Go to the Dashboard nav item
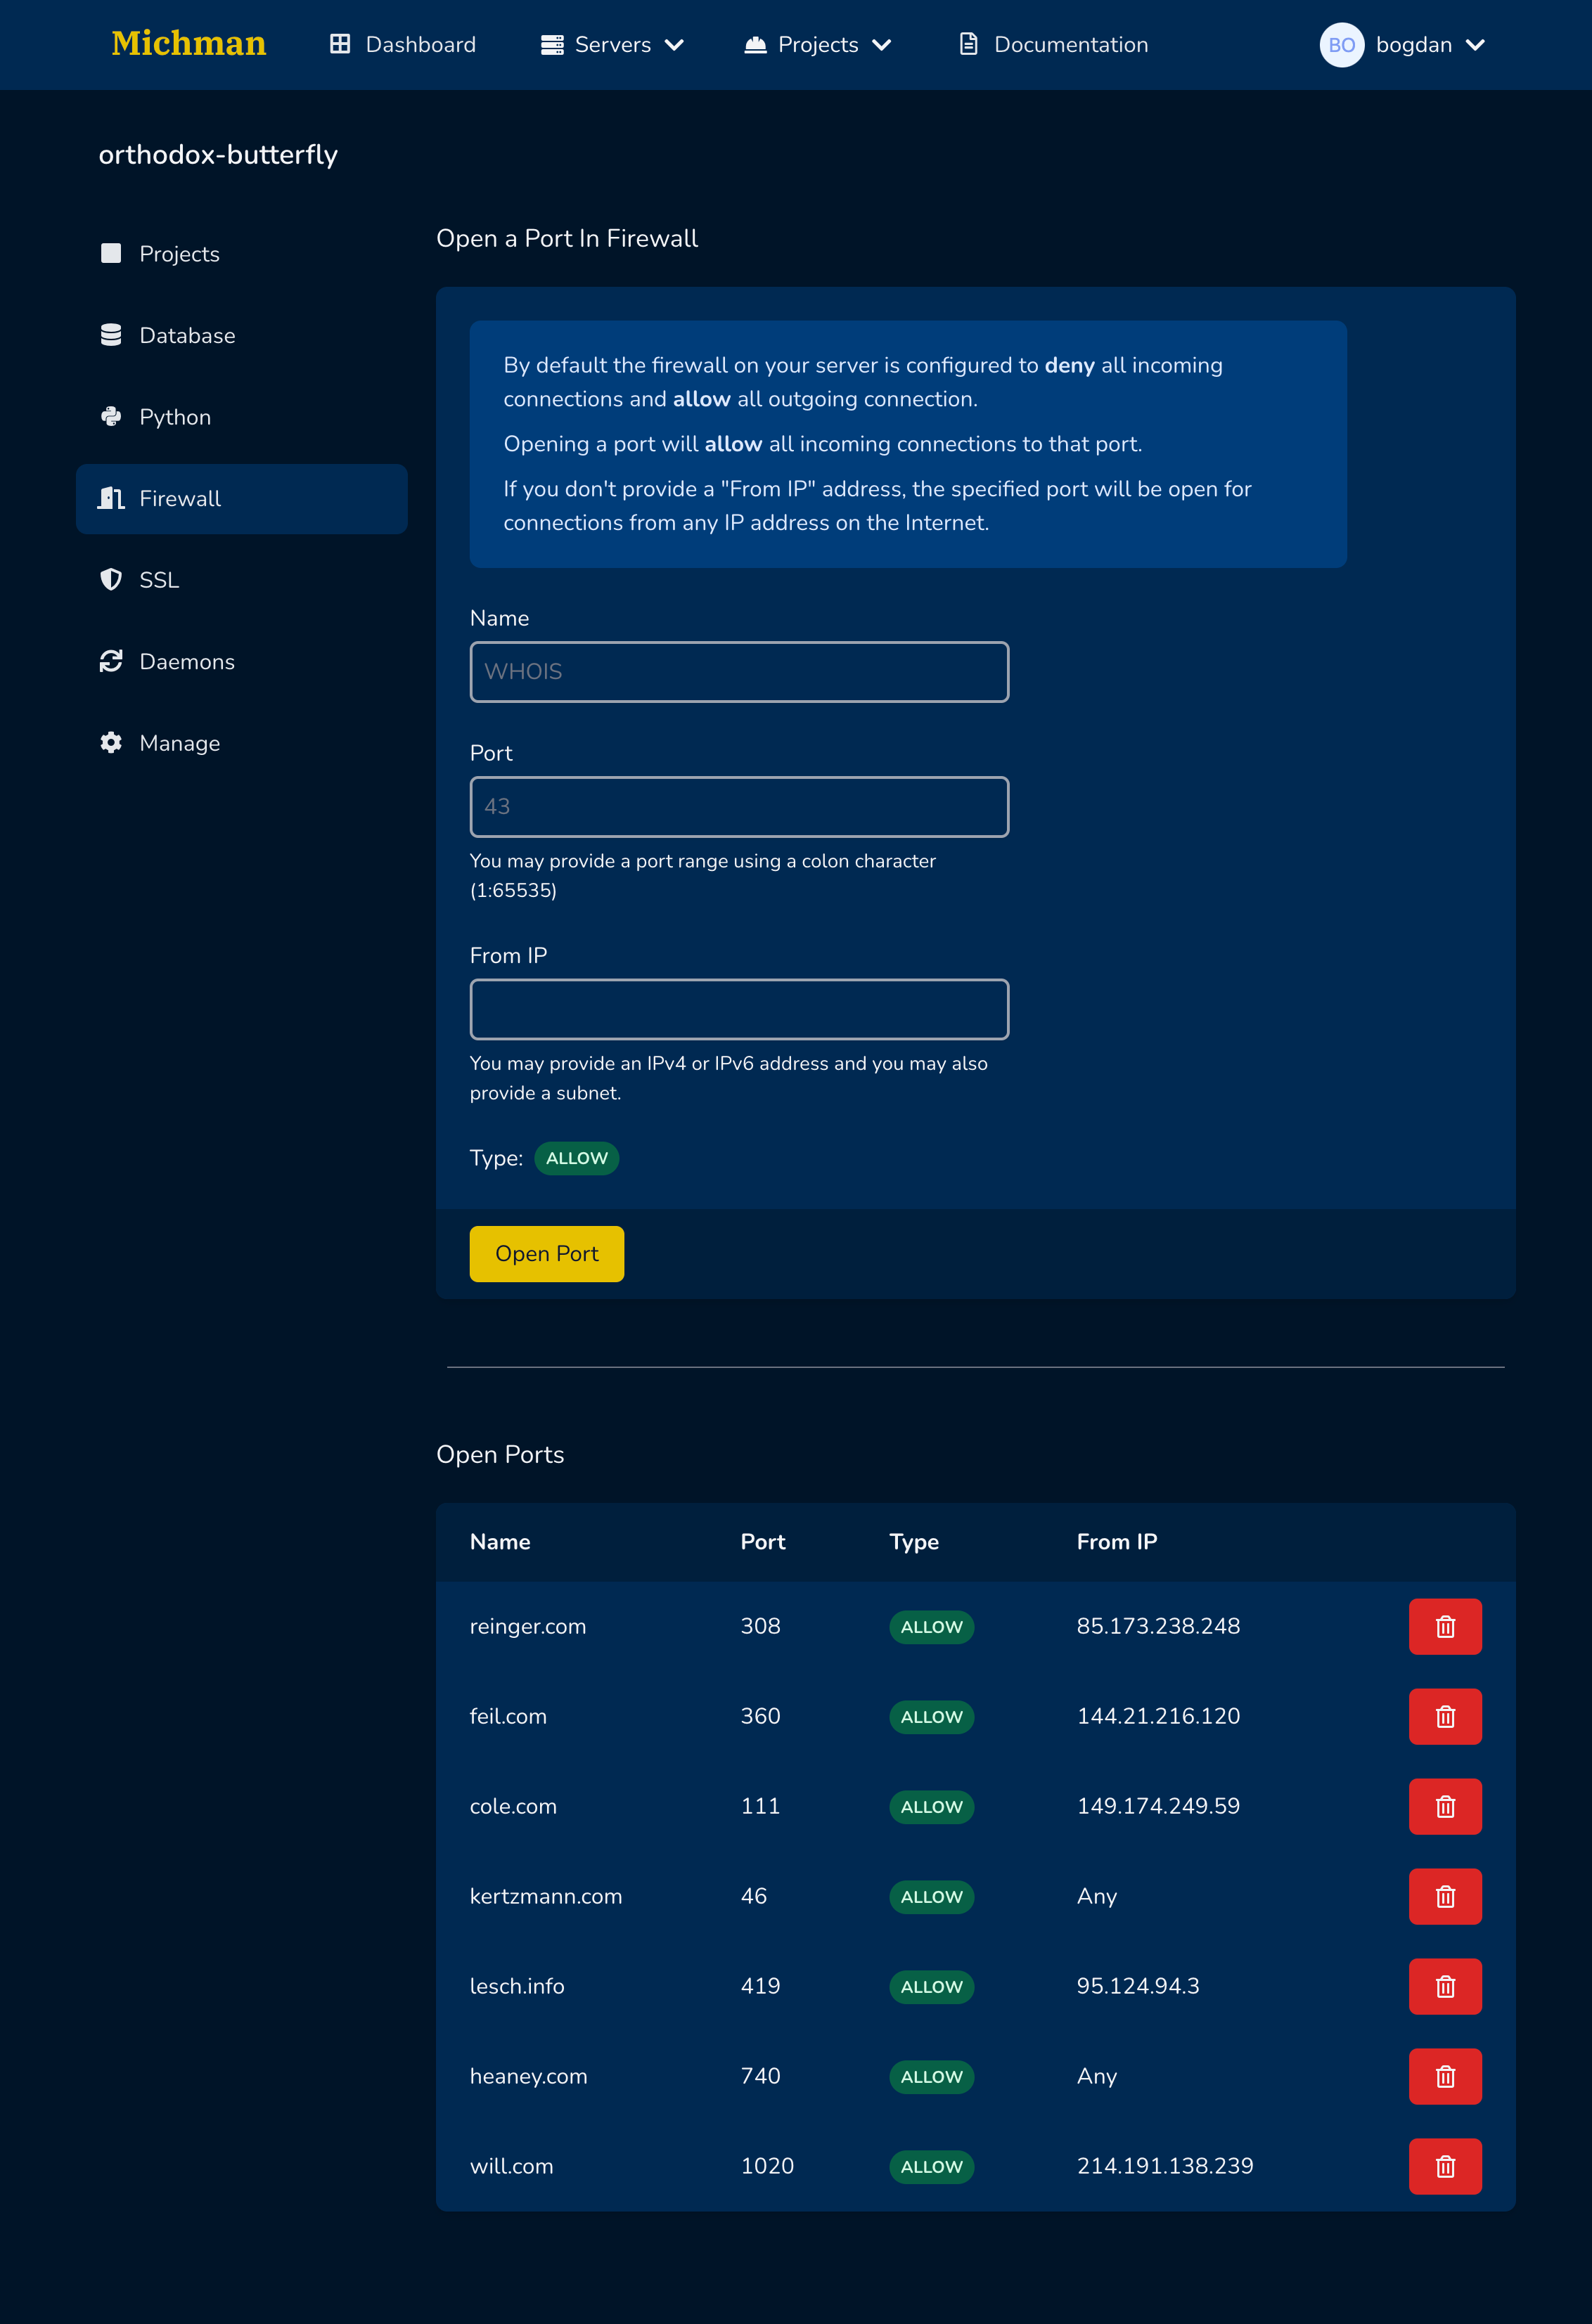 click(403, 45)
